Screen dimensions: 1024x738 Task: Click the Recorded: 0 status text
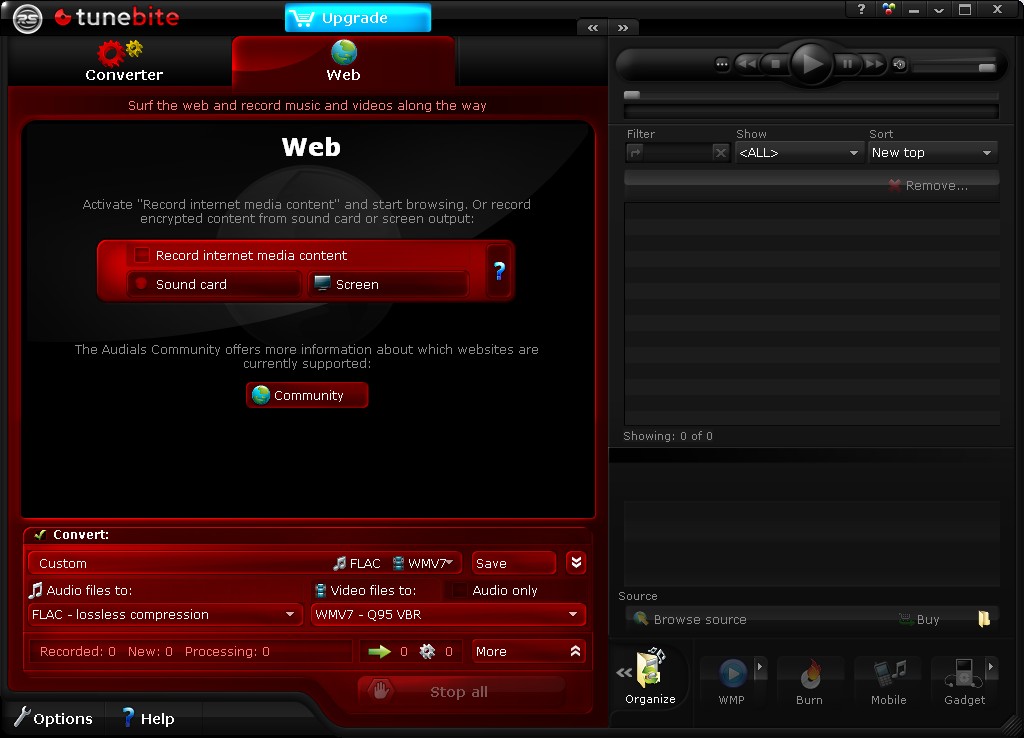click(78, 651)
